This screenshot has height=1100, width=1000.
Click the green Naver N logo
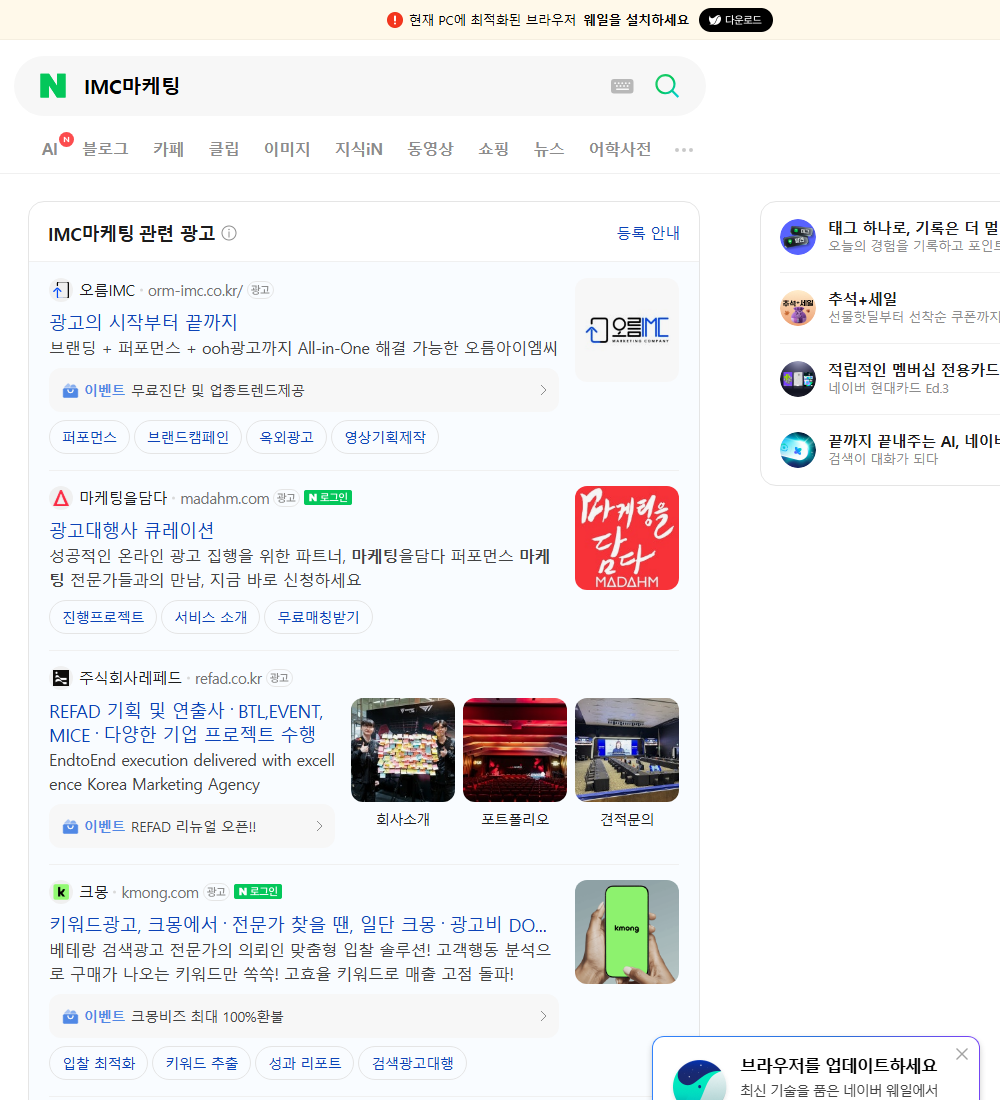53,86
